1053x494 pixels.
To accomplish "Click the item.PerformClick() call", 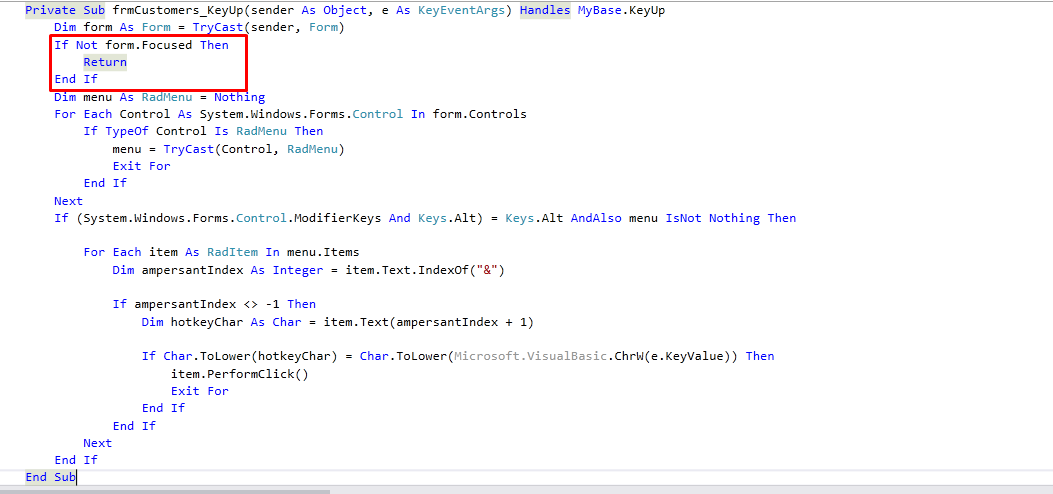I will pyautogui.click(x=240, y=373).
